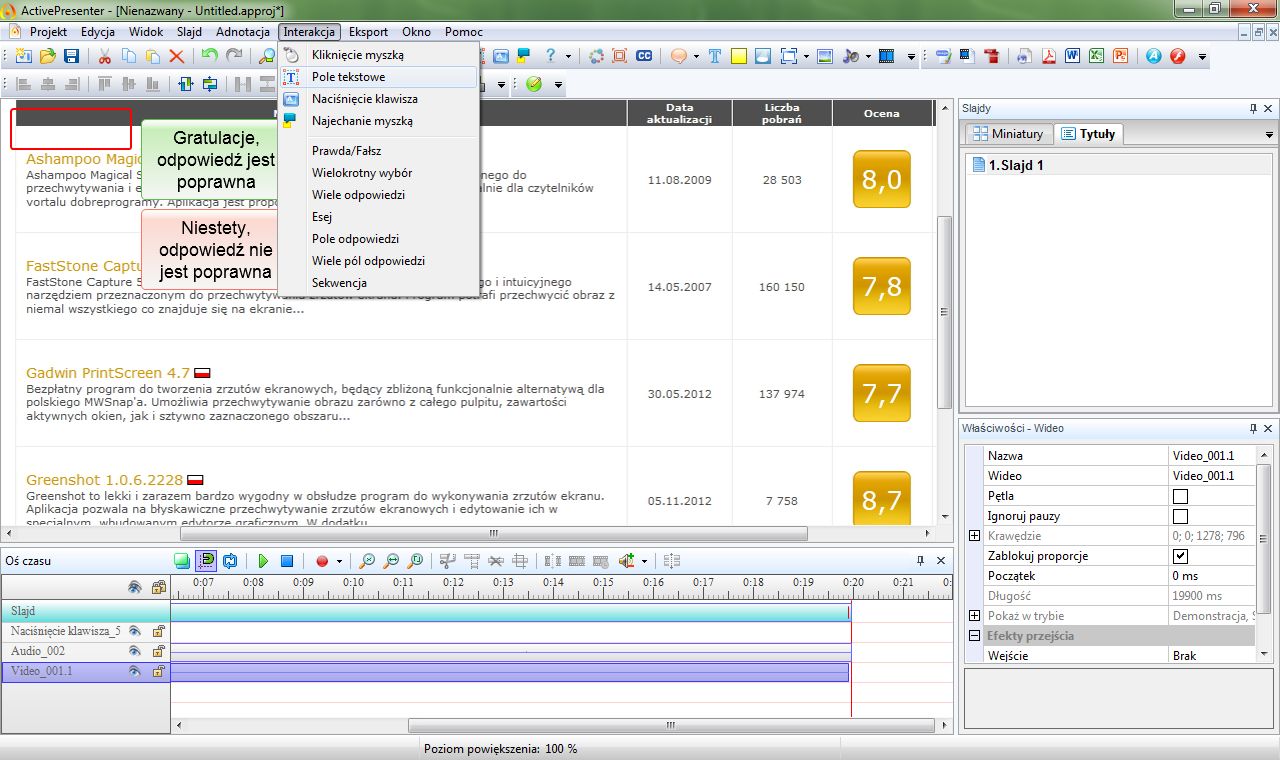Pin the Właściwości panel
This screenshot has height=760, width=1280.
1253,428
